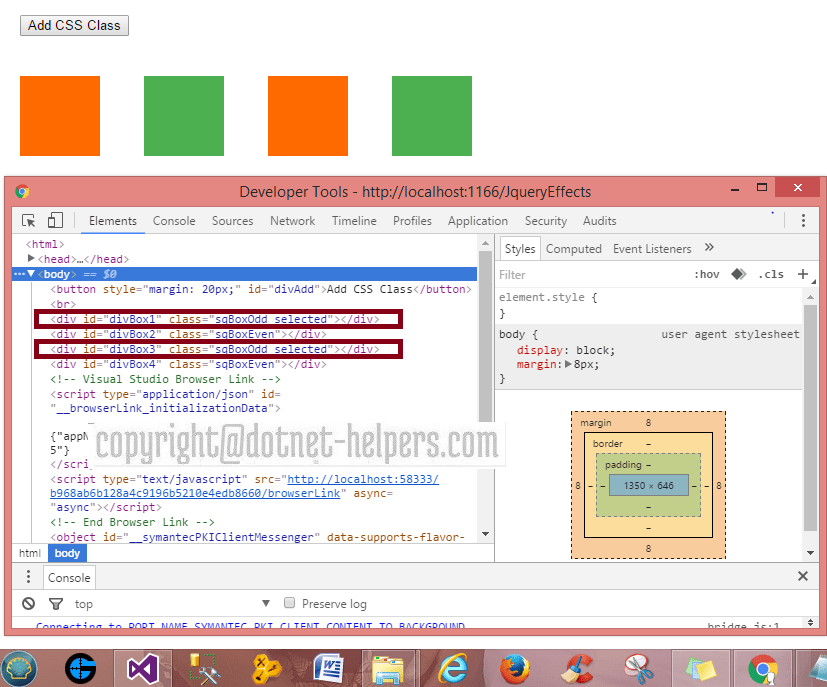The height and width of the screenshot is (687, 827).
Task: Expand the margin shorthand triangle
Action: pyautogui.click(x=568, y=364)
